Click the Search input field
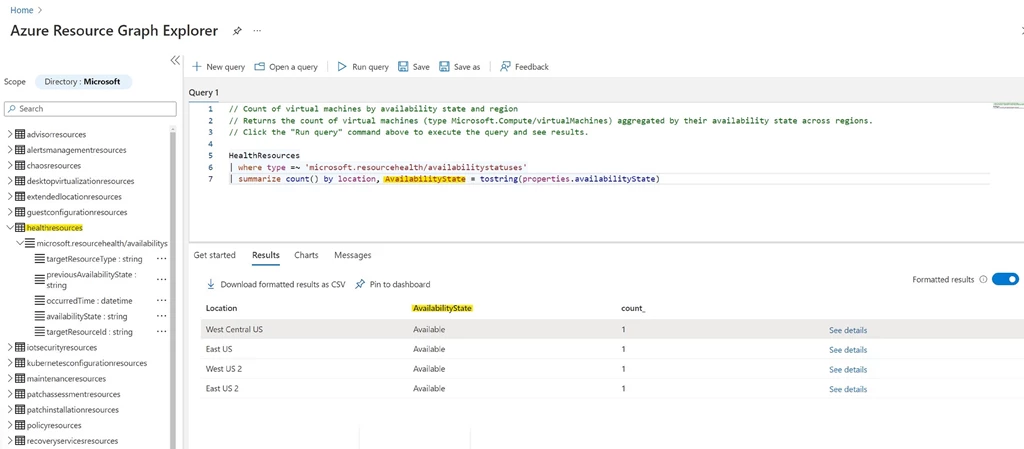Screen dimensions: 1024x449 click(88, 108)
